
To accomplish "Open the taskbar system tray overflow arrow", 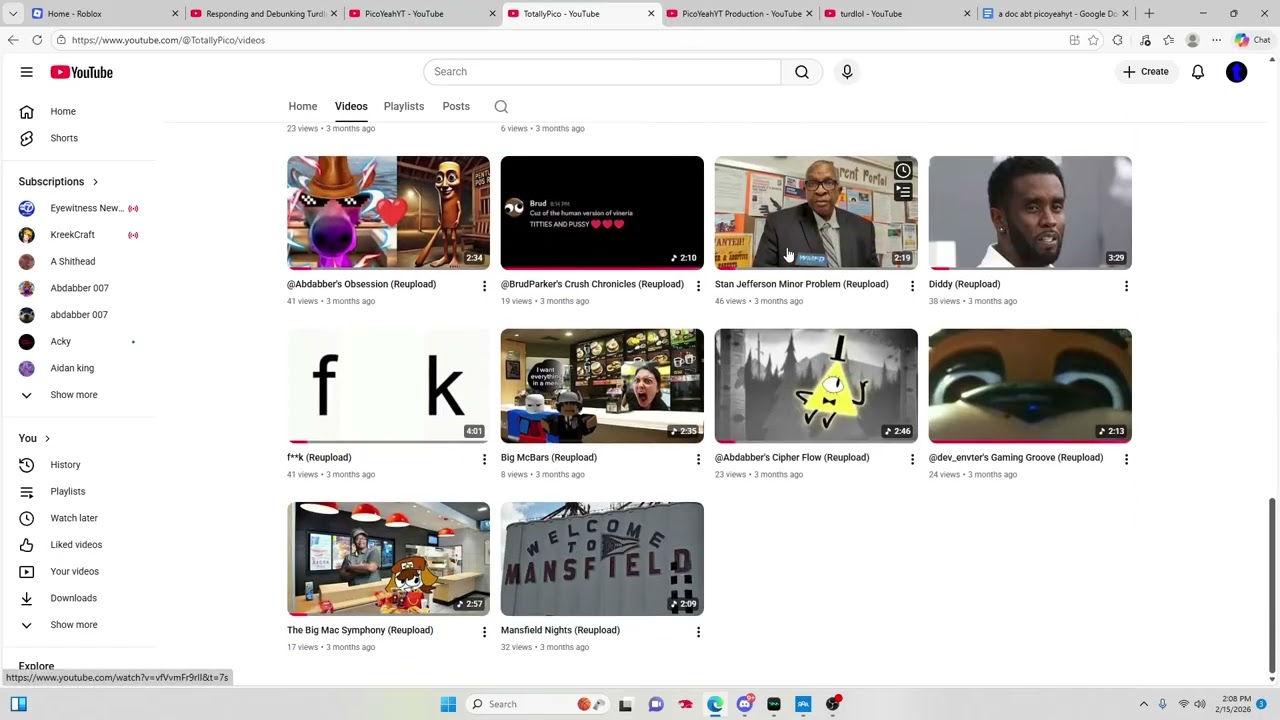I will point(1143,704).
